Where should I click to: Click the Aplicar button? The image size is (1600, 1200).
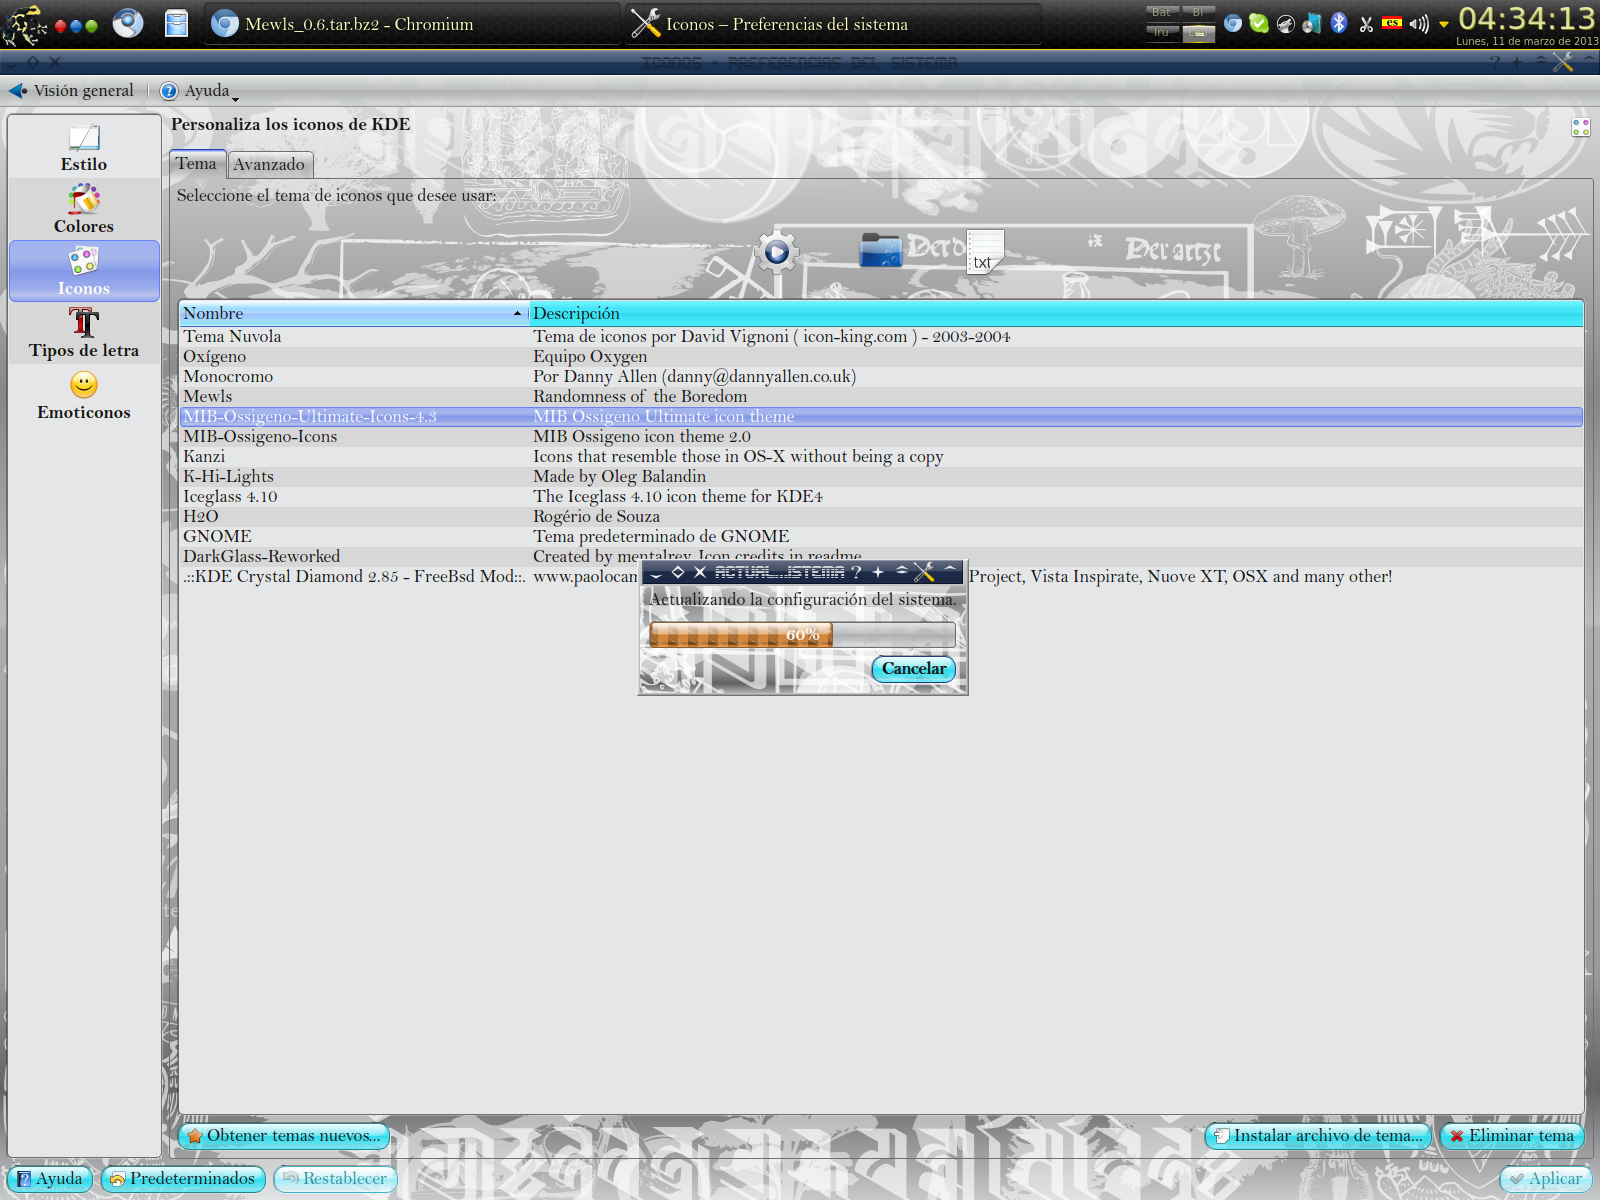1546,1179
